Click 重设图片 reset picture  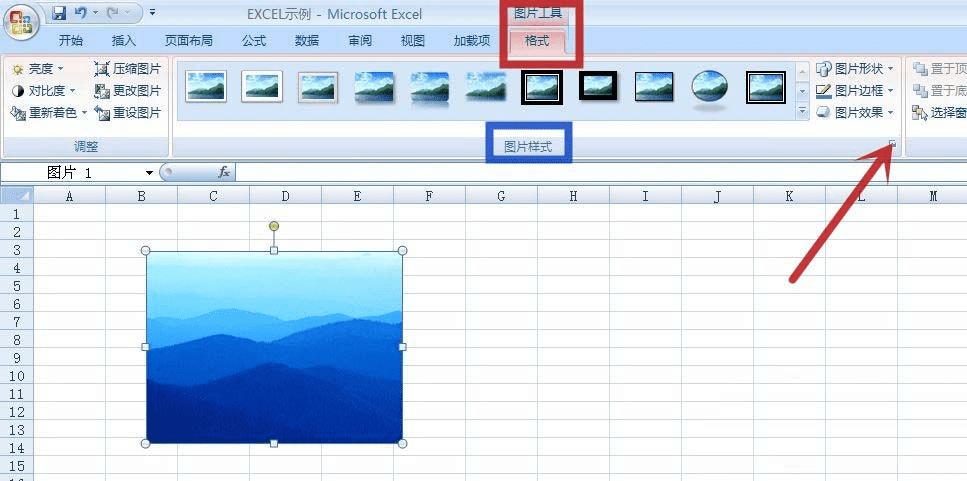[128, 113]
